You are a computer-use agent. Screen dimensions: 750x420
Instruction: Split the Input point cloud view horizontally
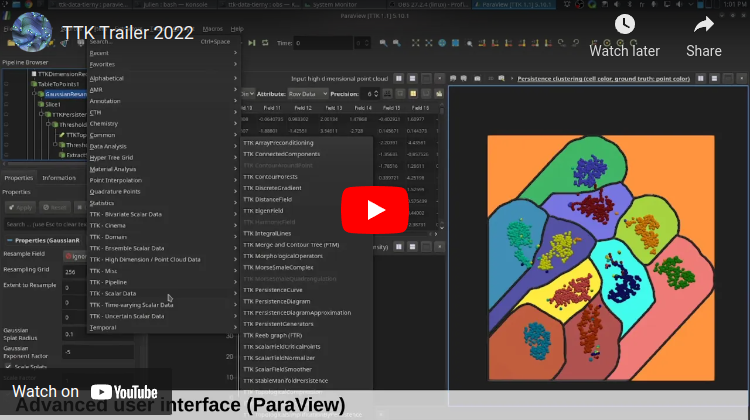(398, 78)
